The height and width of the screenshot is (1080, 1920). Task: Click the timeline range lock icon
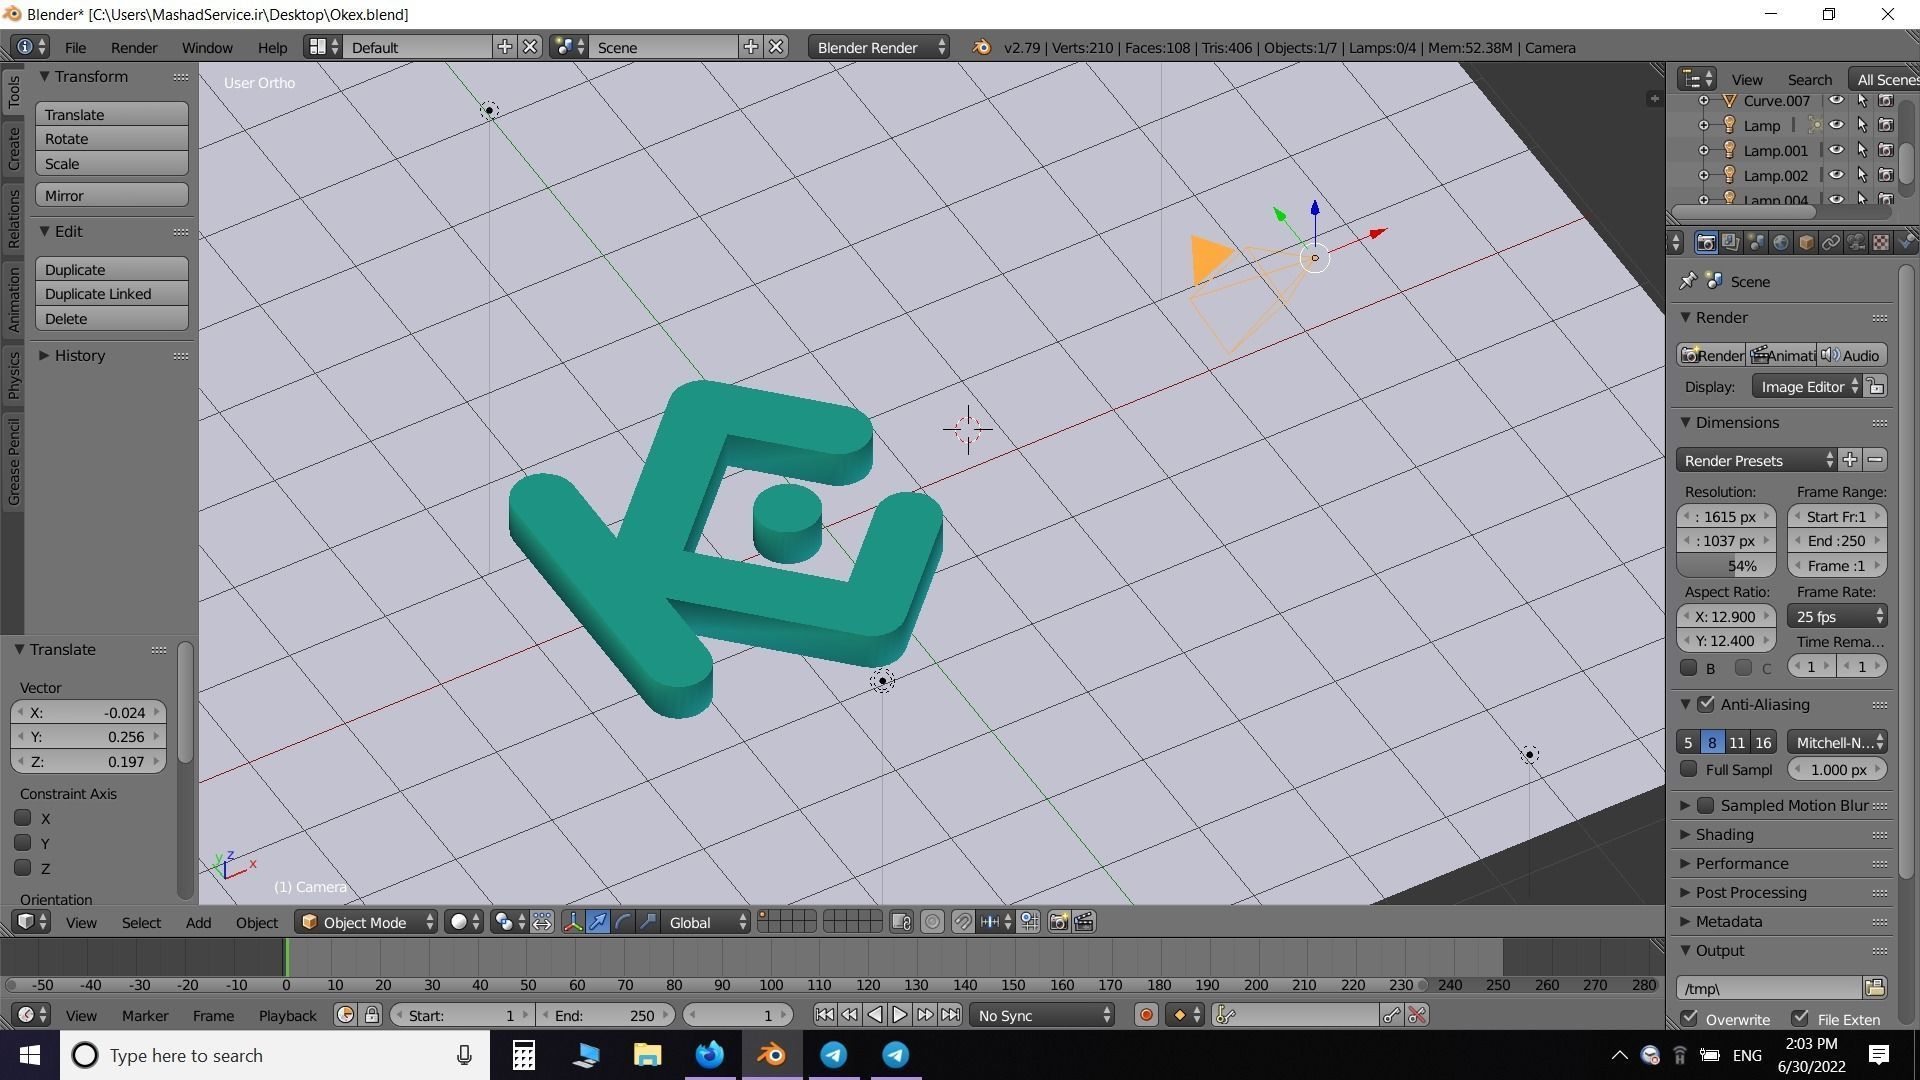coord(372,1015)
